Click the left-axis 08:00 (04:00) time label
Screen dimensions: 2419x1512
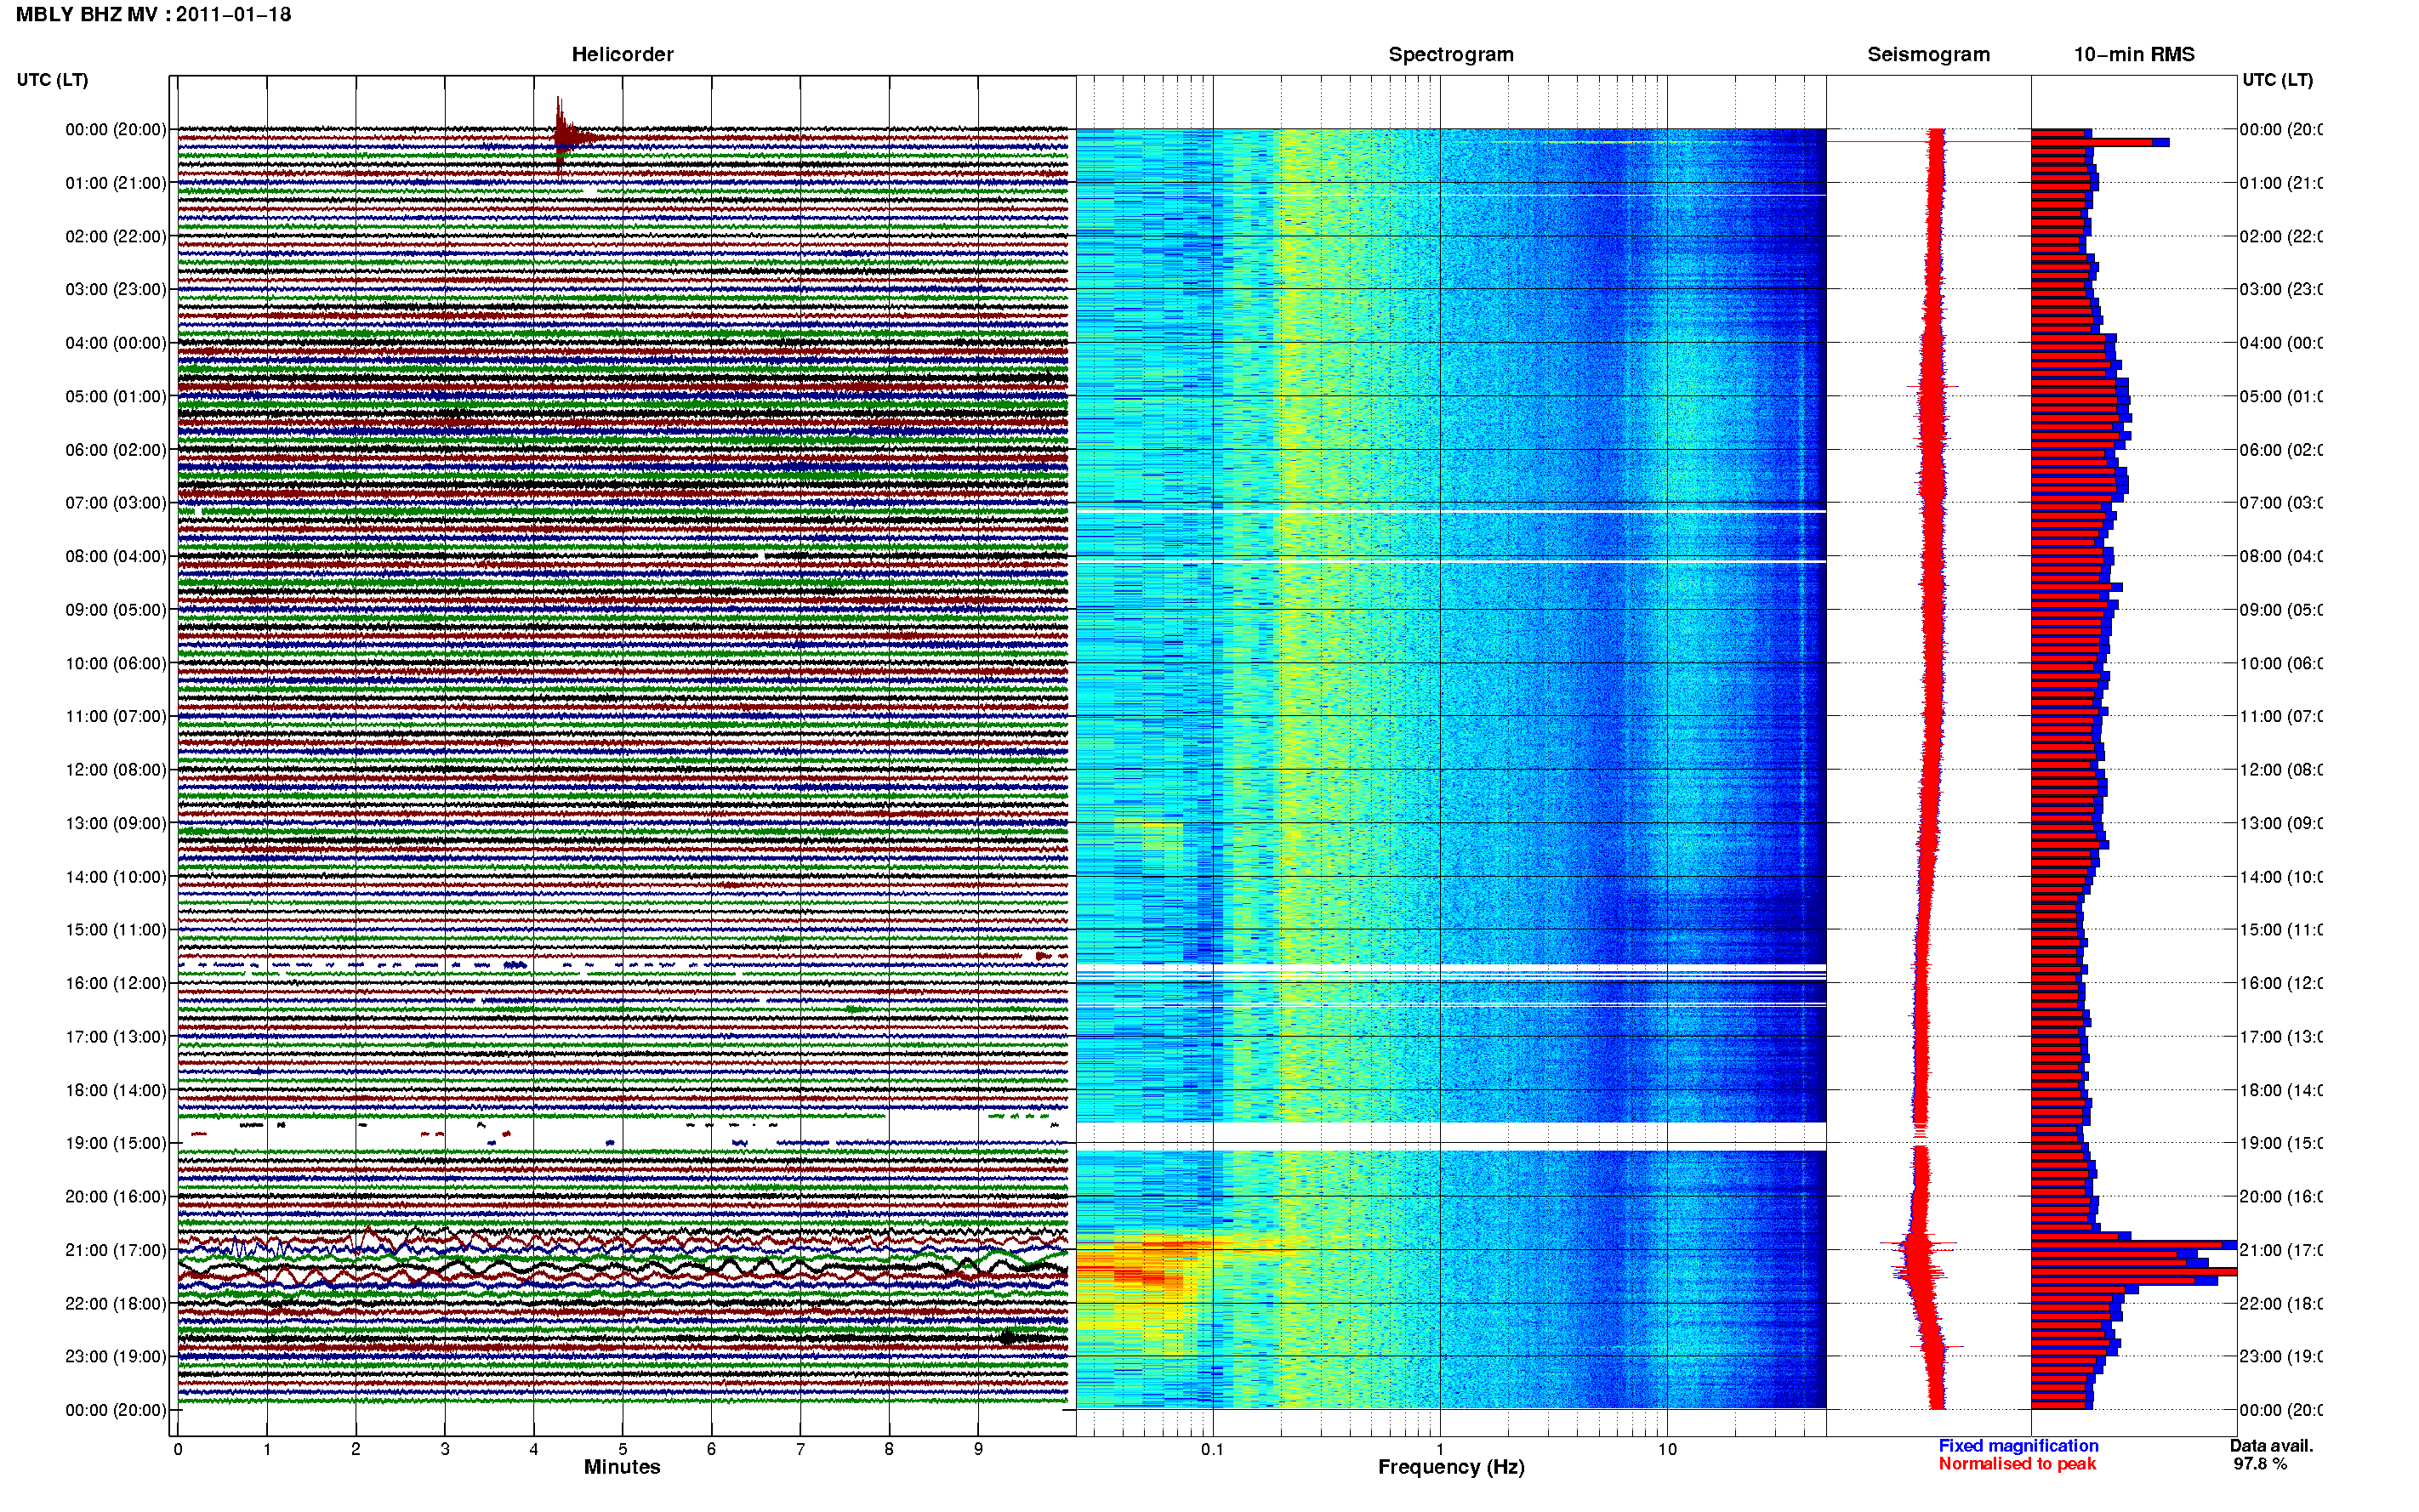coord(116,556)
